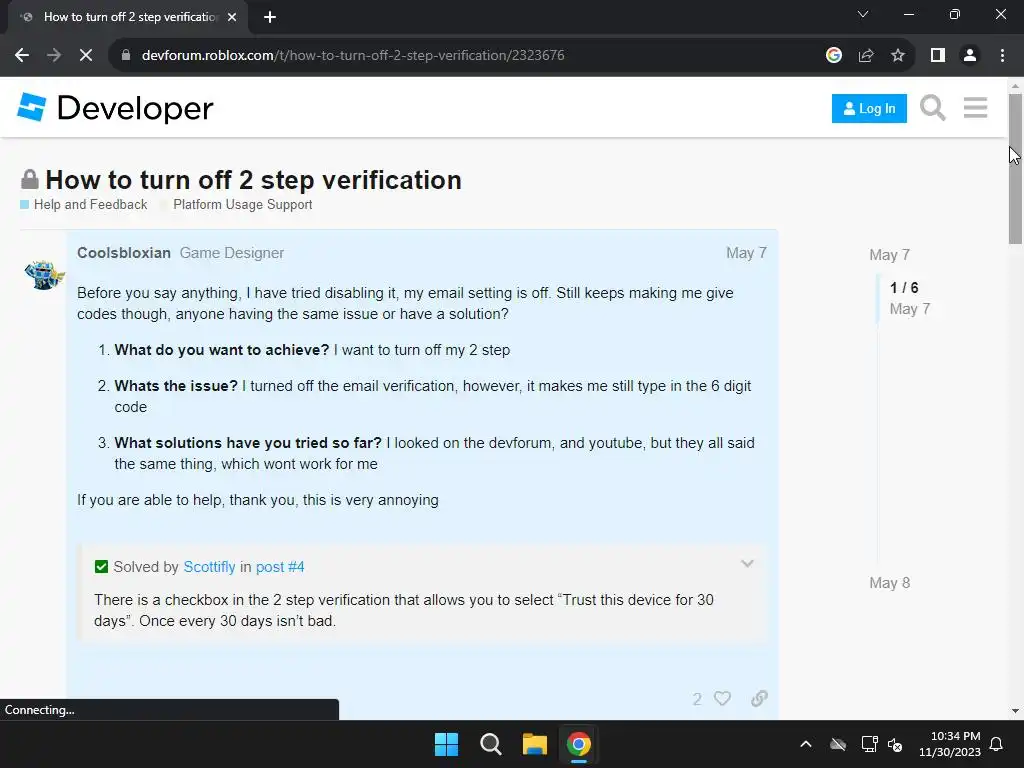Viewport: 1024px width, 768px height.
Task: Select the How to turn off tab
Action: [x=128, y=17]
